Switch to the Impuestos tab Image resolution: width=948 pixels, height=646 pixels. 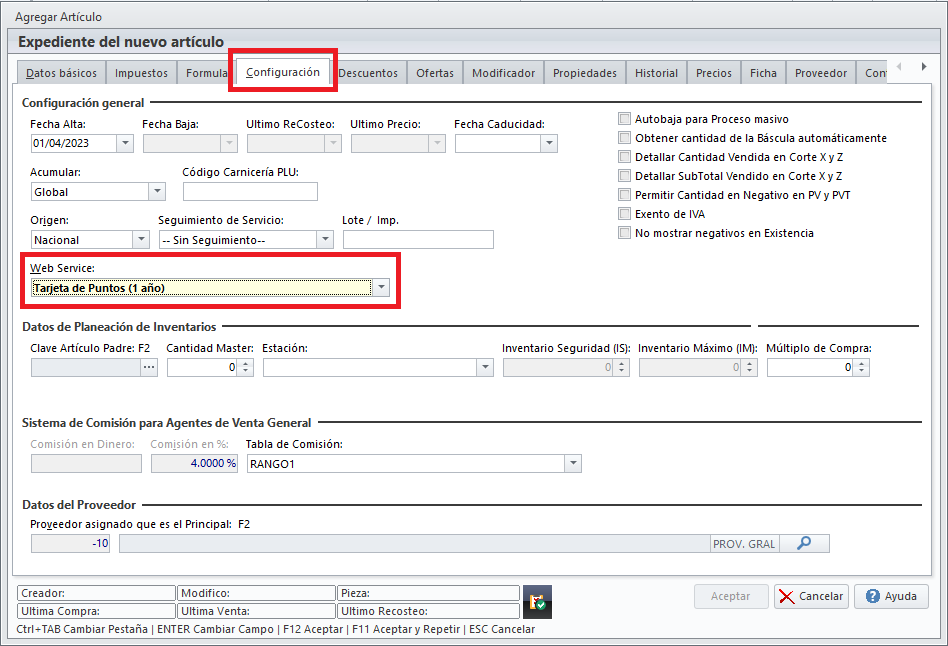141,73
